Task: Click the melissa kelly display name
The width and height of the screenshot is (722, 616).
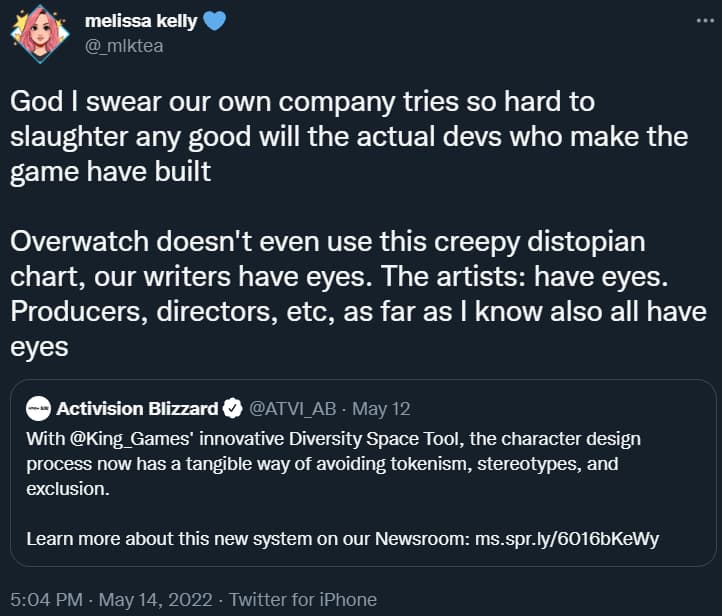Action: point(141,21)
